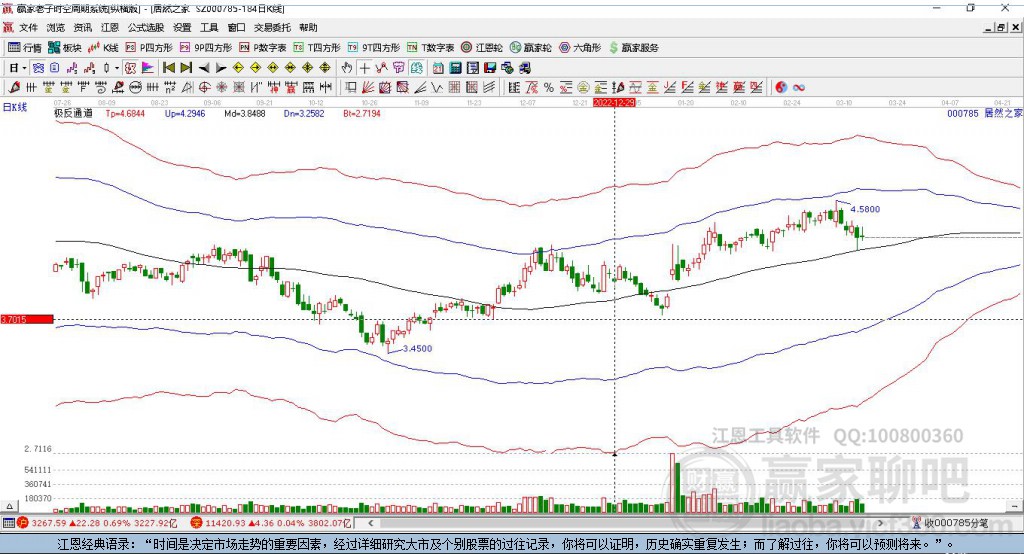Click the 3.4500 low price label
Image resolution: width=1024 pixels, height=554 pixels.
417,348
